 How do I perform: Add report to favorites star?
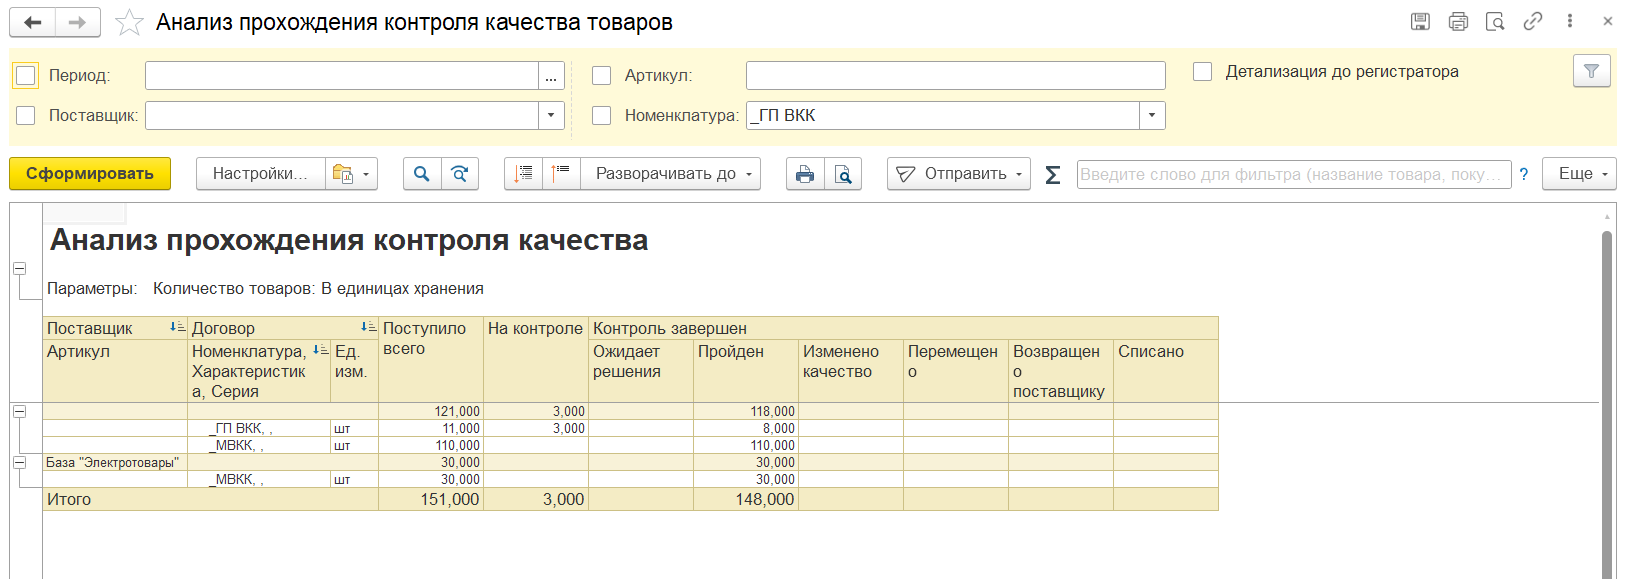coord(129,22)
